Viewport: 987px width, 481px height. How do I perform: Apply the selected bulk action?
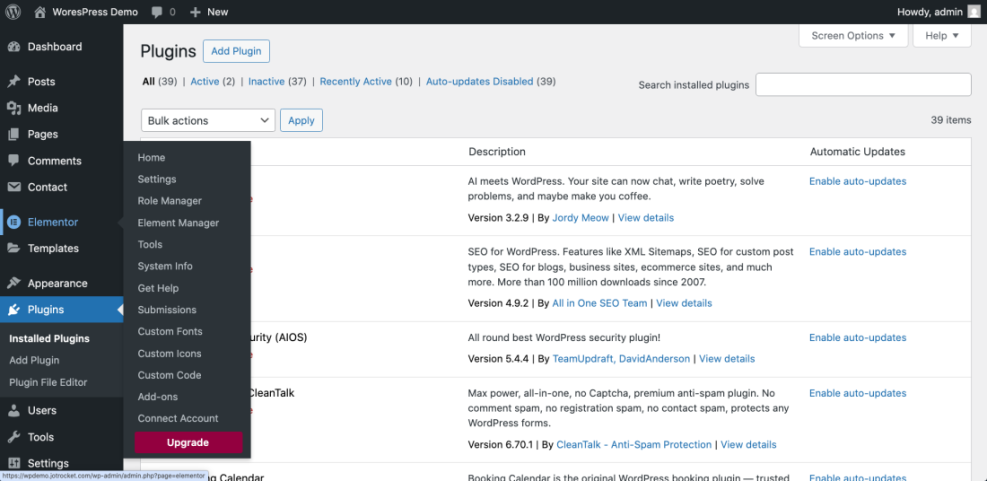(301, 120)
